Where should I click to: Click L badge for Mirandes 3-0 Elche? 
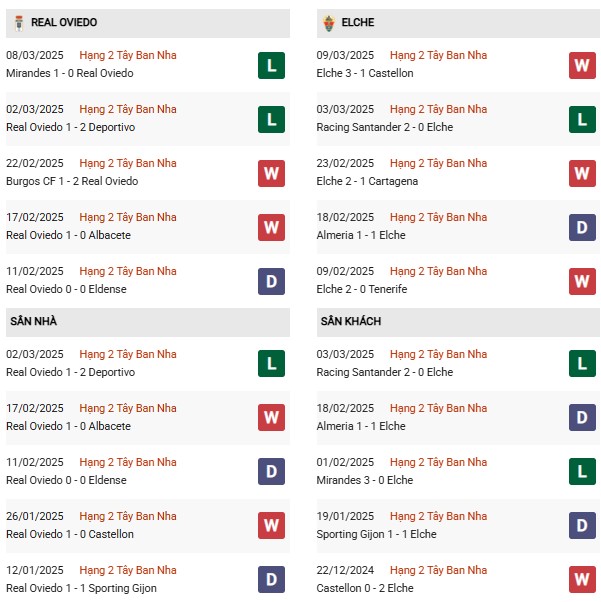coord(582,471)
